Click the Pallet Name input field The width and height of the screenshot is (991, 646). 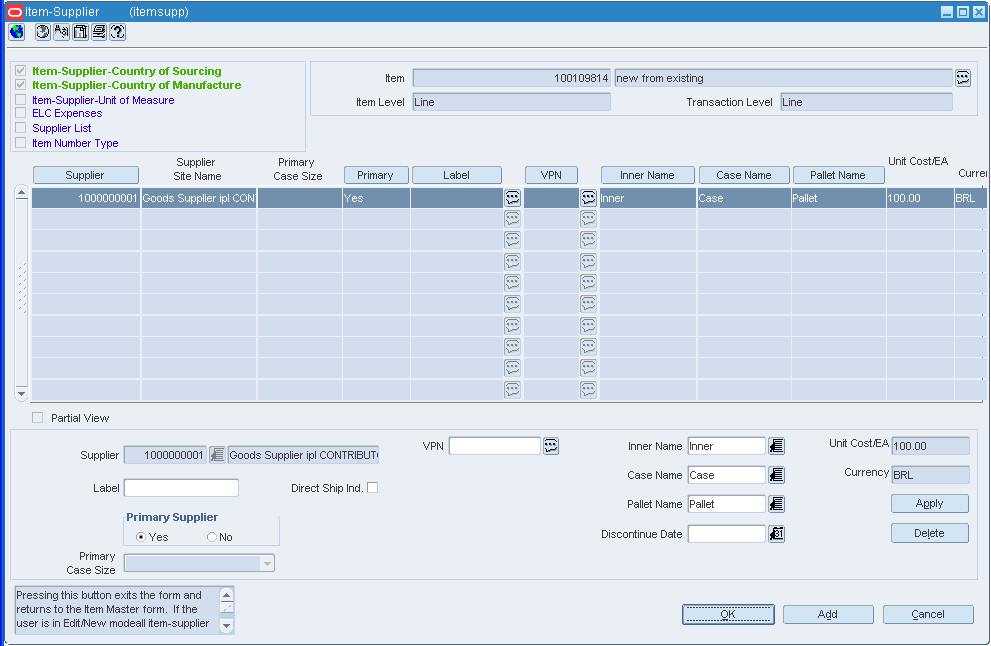click(726, 504)
